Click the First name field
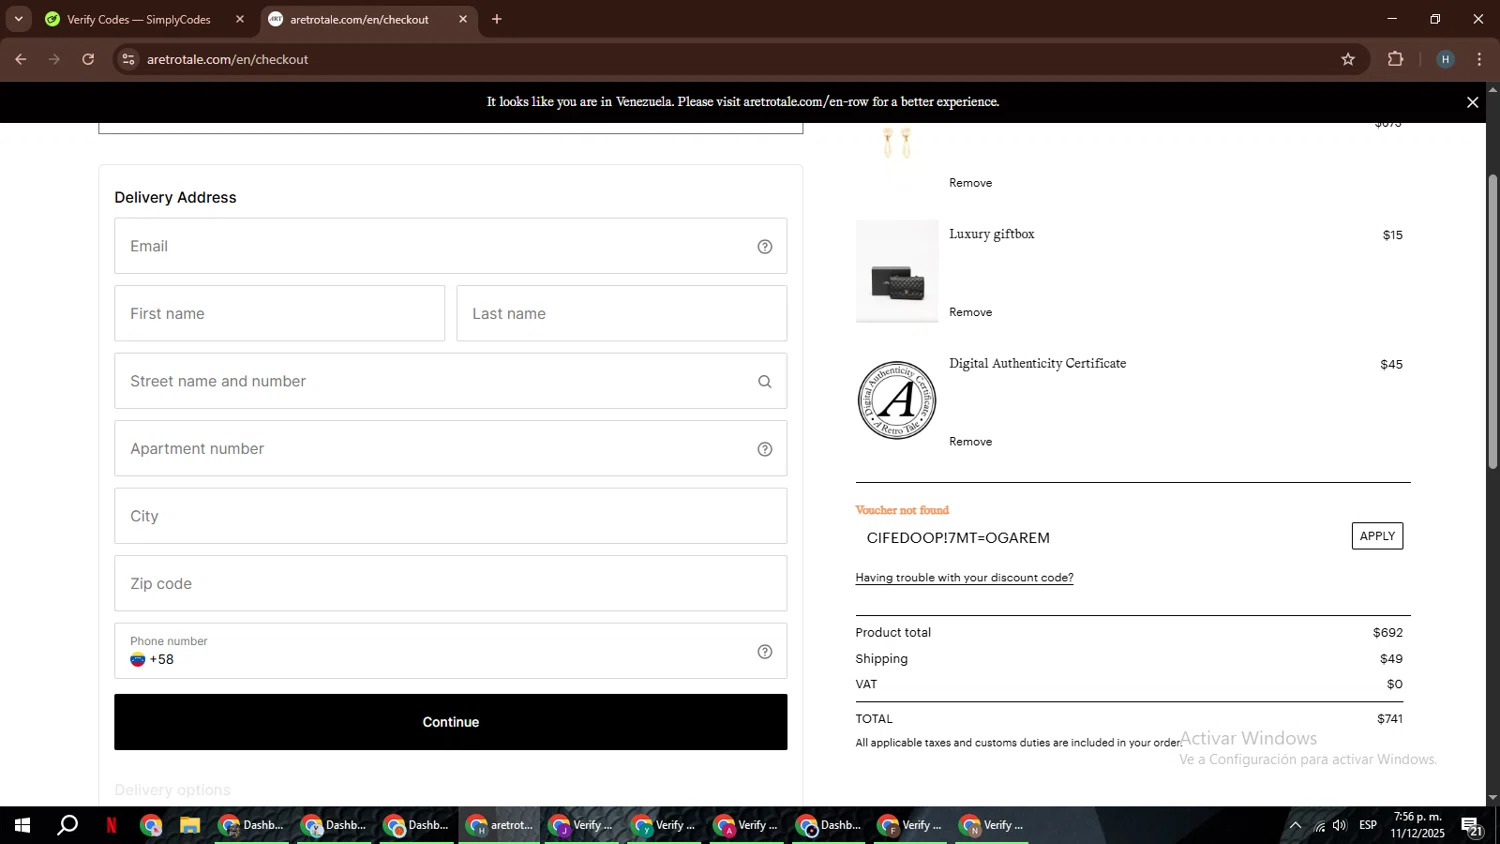 tap(279, 314)
